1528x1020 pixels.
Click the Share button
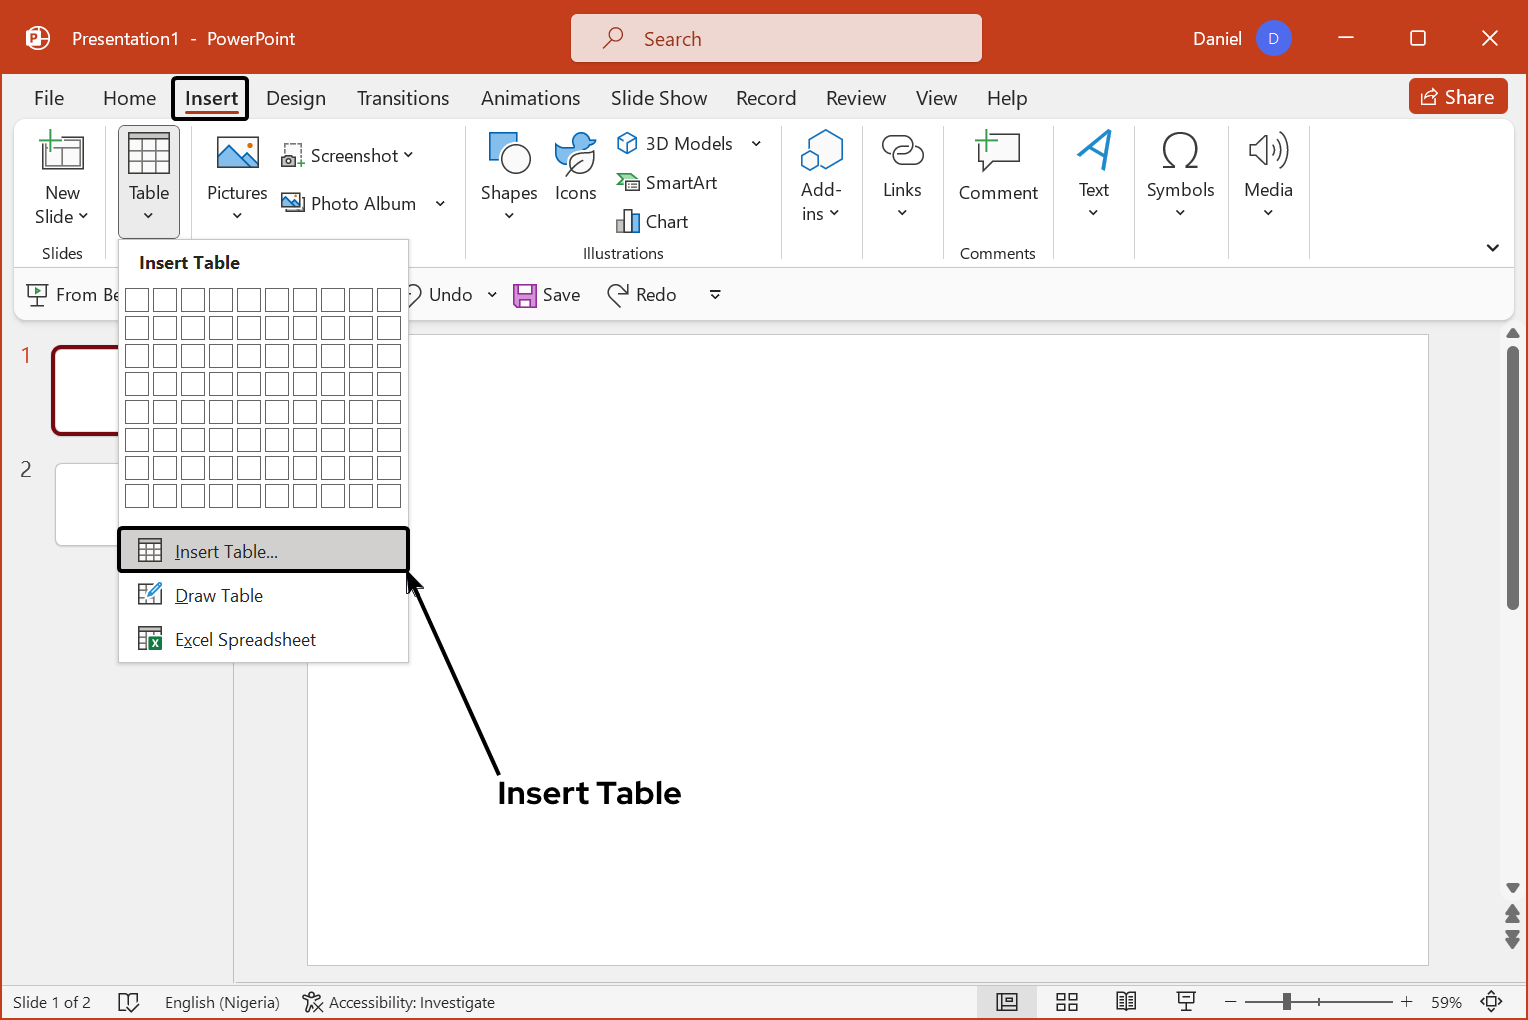[x=1457, y=97]
